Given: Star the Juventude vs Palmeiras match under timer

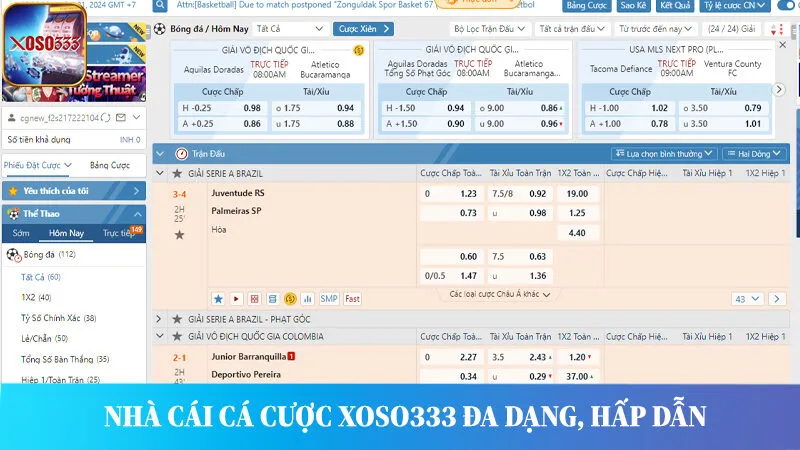Looking at the screenshot, I should [180, 235].
